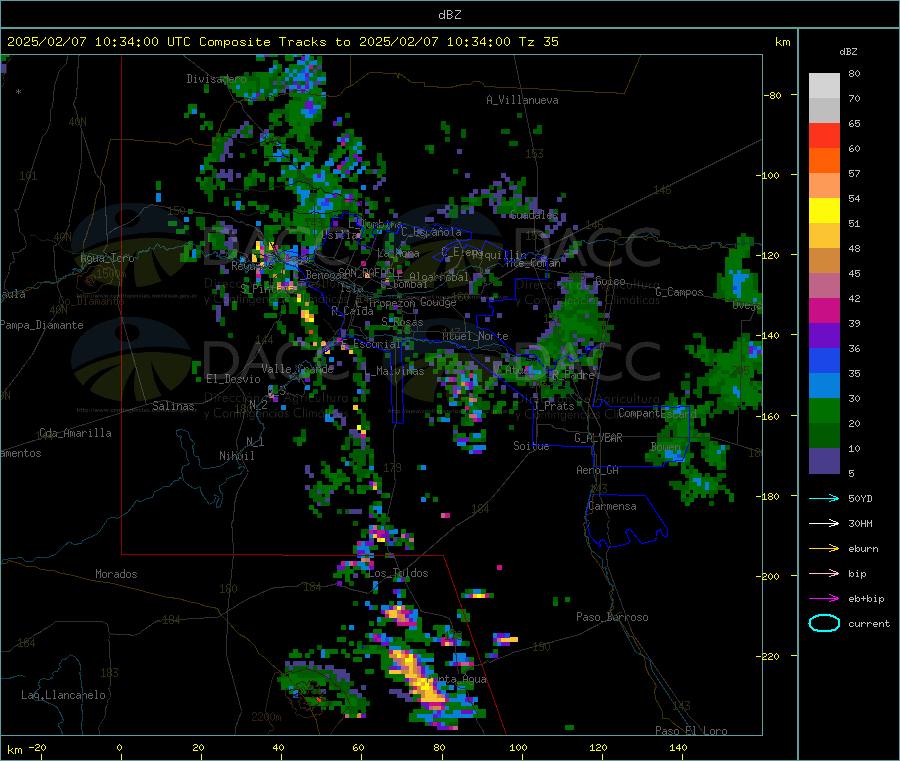Click the purple 39 dBZ legend swatch
Image resolution: width=900 pixels, height=761 pixels.
pos(824,336)
